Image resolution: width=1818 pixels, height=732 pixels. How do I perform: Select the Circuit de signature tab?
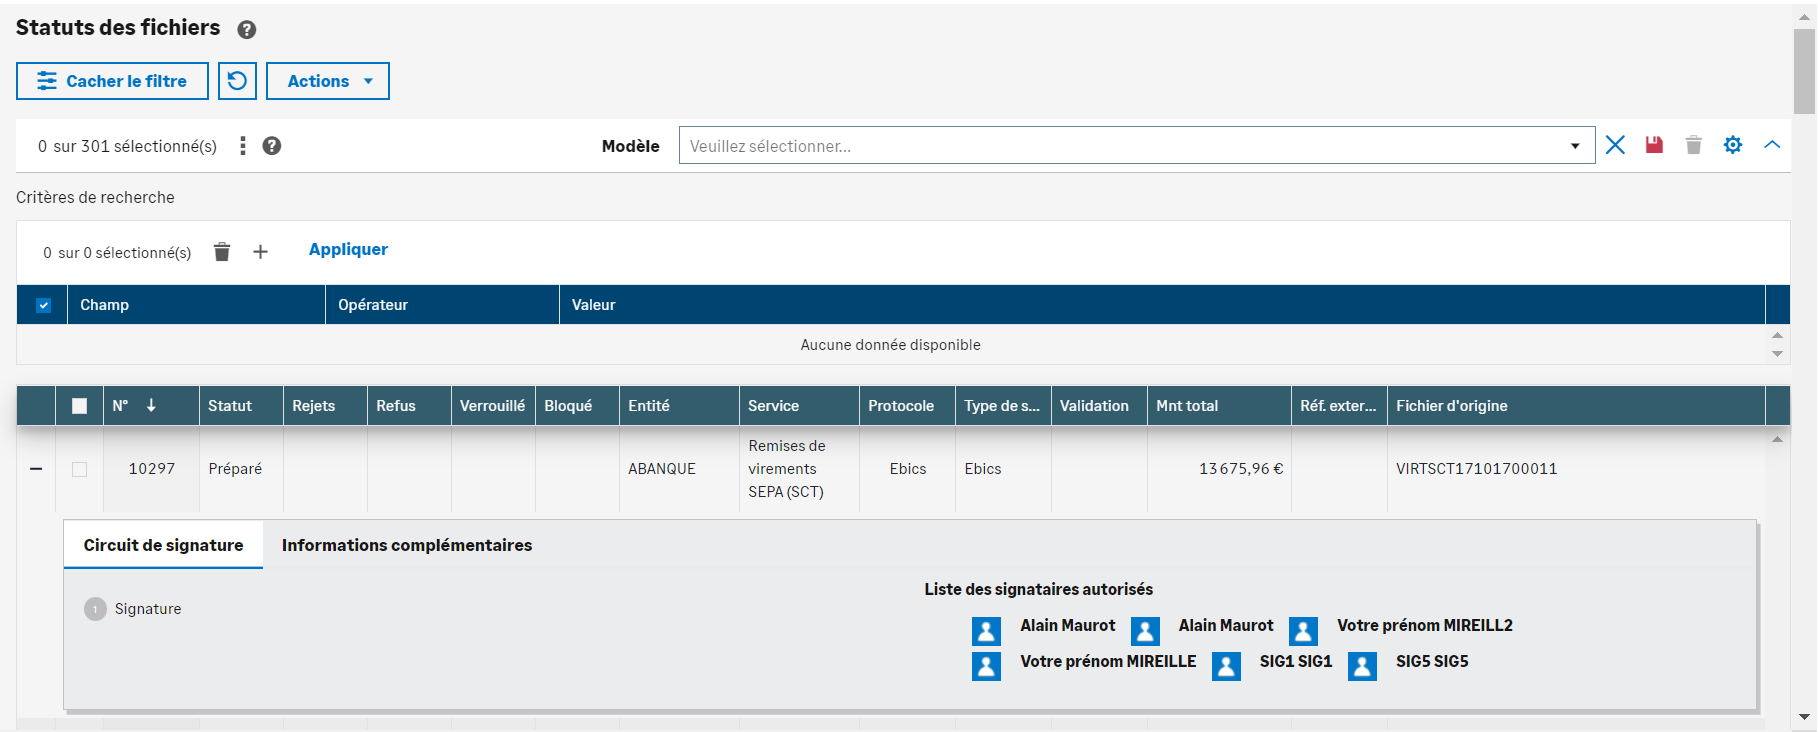pos(163,545)
